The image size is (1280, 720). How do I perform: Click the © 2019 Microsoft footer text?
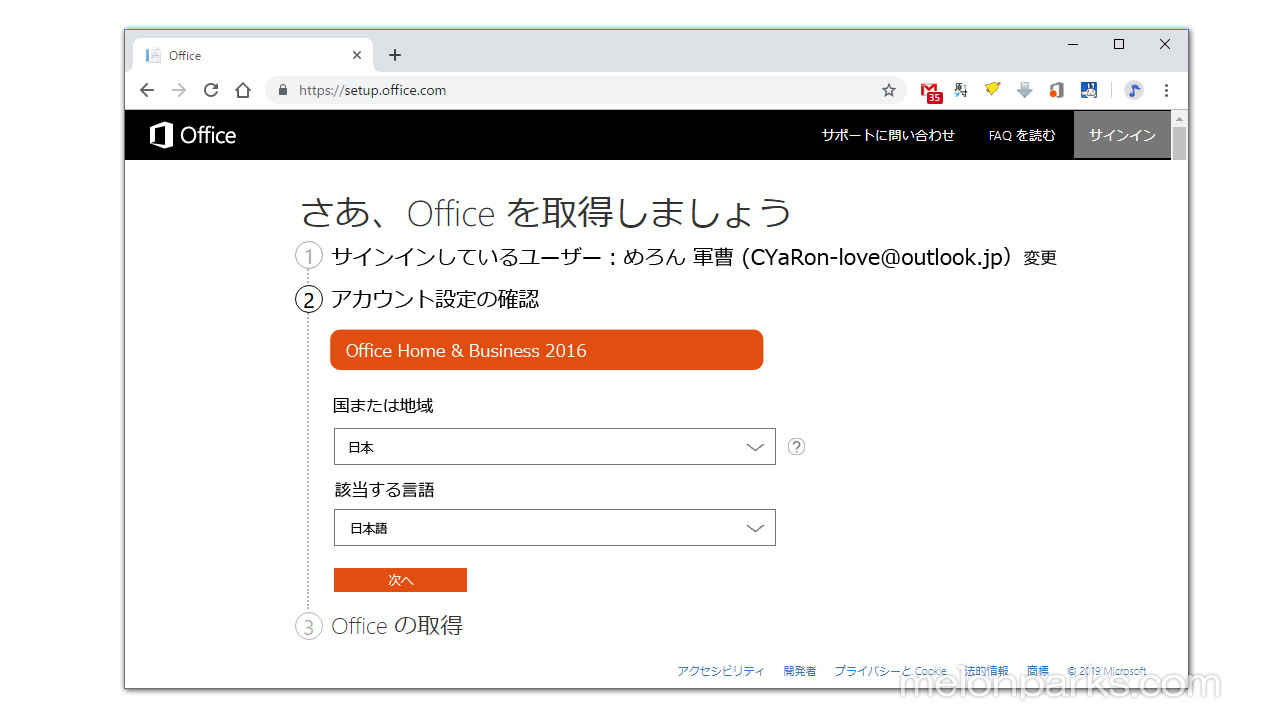pyautogui.click(x=1107, y=671)
